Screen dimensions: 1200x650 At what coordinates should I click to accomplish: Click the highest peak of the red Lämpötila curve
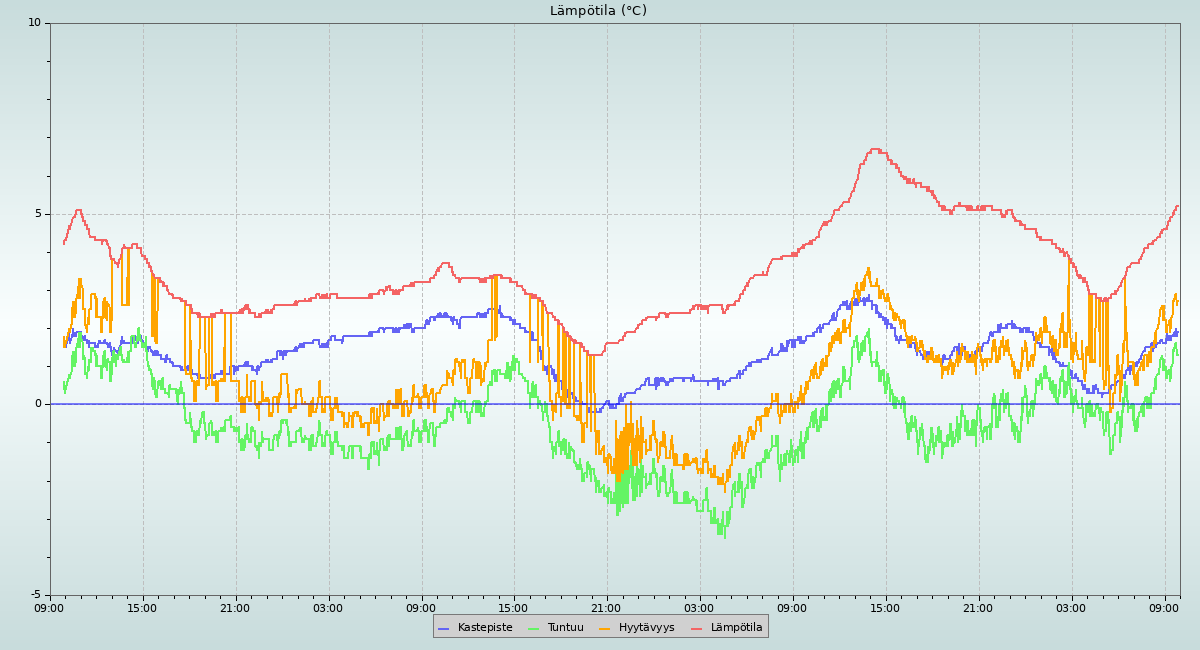(x=875, y=150)
